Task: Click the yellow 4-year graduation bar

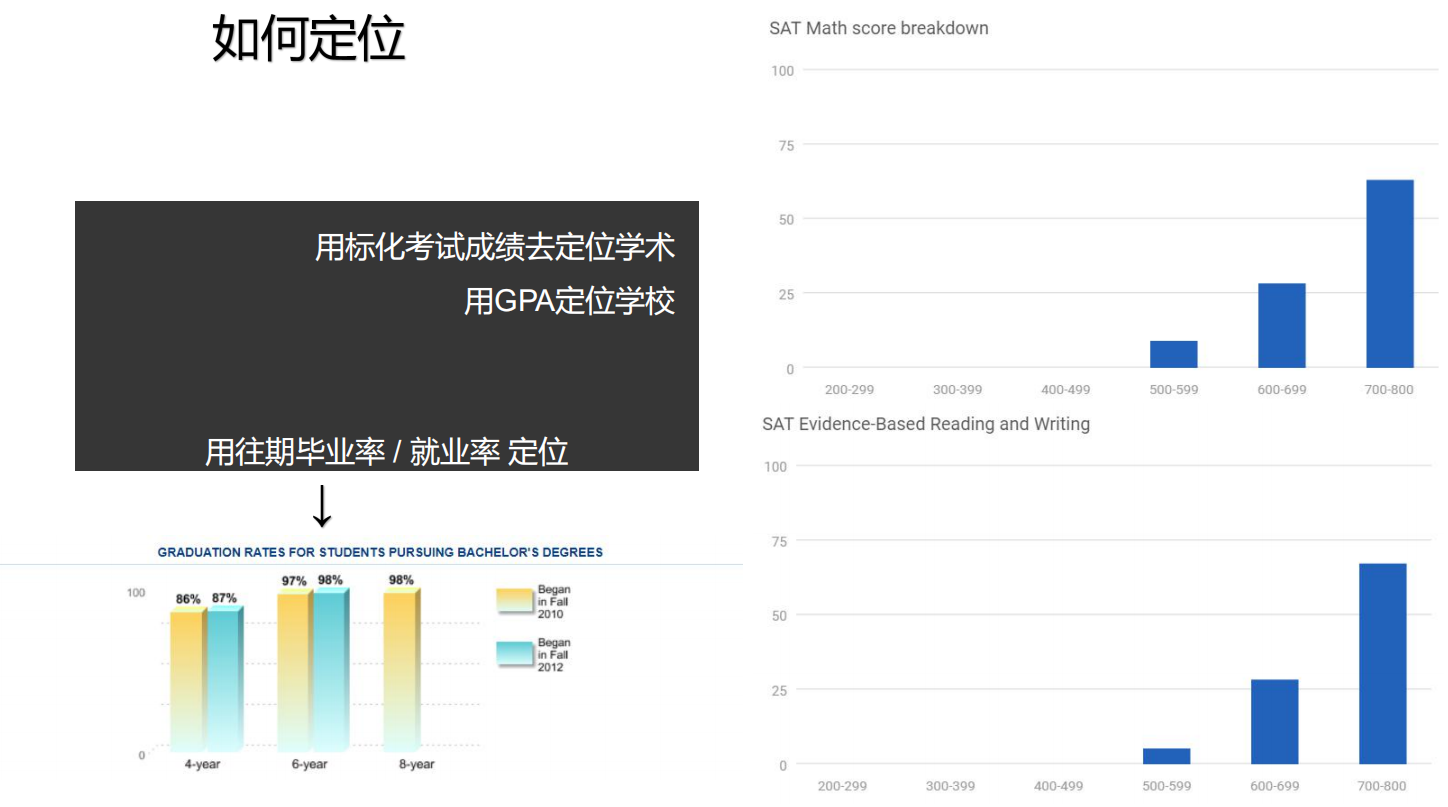Action: pyautogui.click(x=188, y=680)
